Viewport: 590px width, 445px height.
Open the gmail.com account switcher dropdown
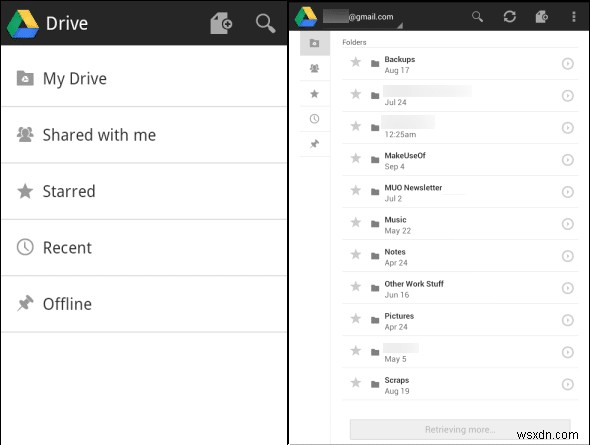tap(363, 17)
